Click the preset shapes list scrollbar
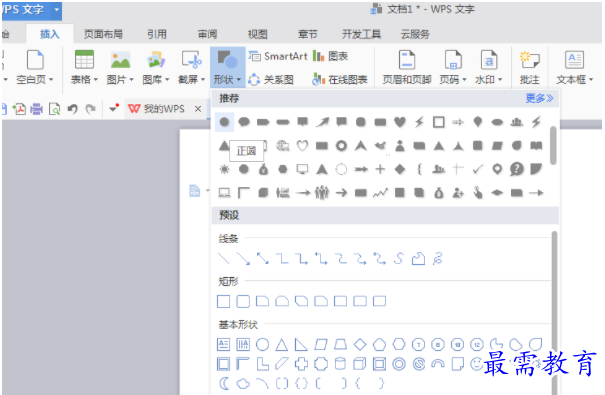The image size is (605, 395). coord(554,312)
